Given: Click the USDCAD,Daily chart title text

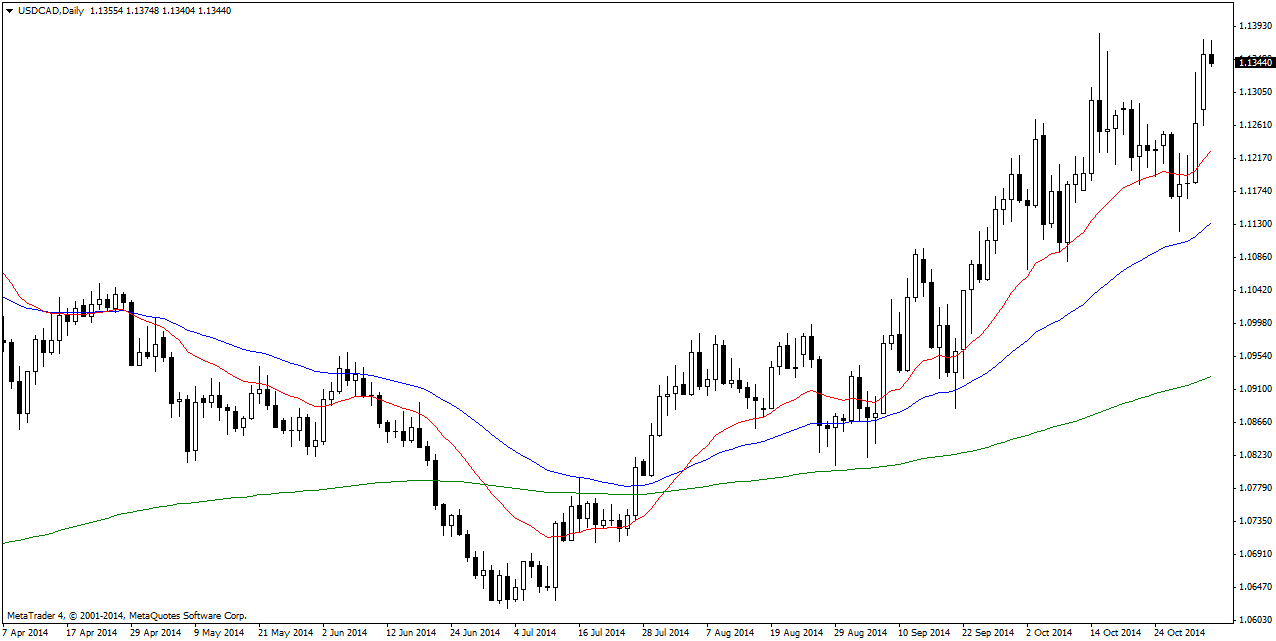Looking at the screenshot, I should 51,10.
